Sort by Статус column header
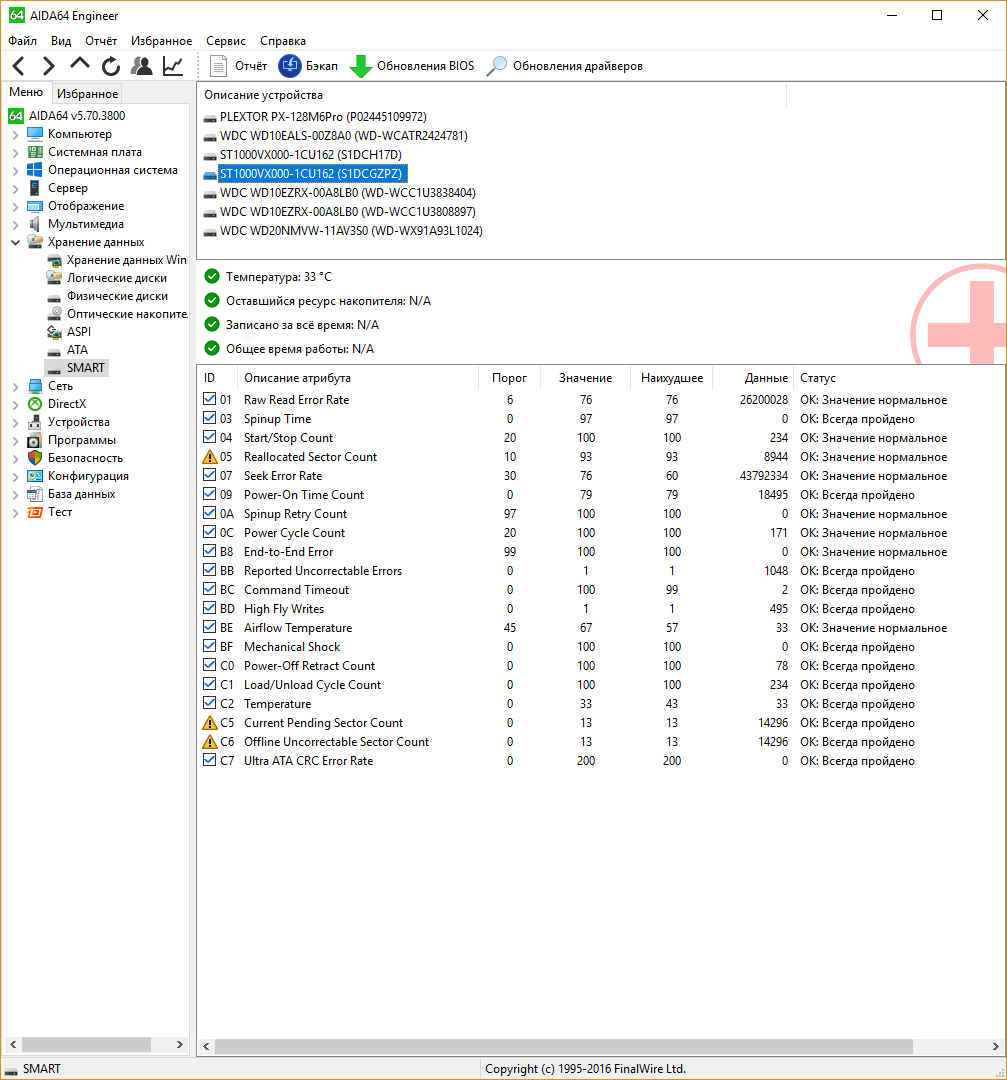 (897, 377)
